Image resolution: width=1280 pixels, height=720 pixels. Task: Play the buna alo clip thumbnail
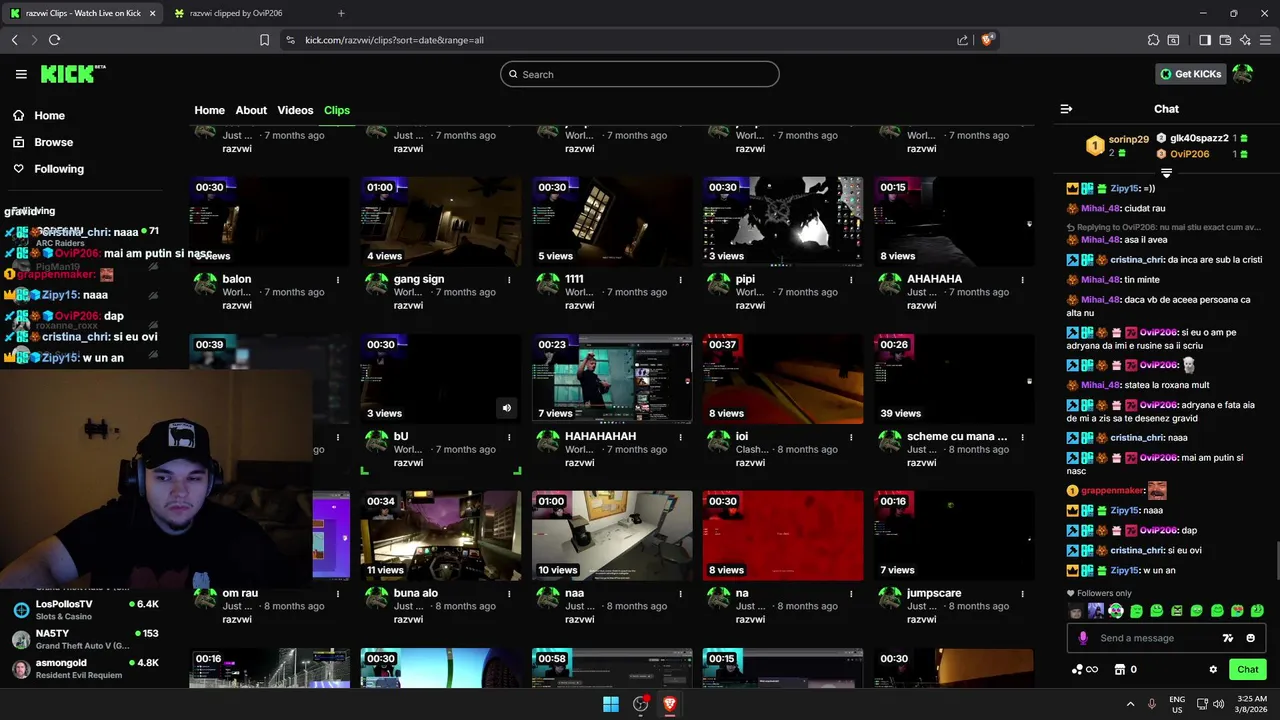click(x=441, y=536)
